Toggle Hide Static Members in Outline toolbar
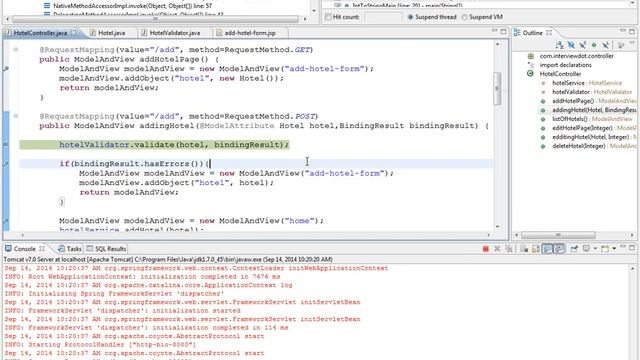The height and width of the screenshot is (360, 640). 582,45
